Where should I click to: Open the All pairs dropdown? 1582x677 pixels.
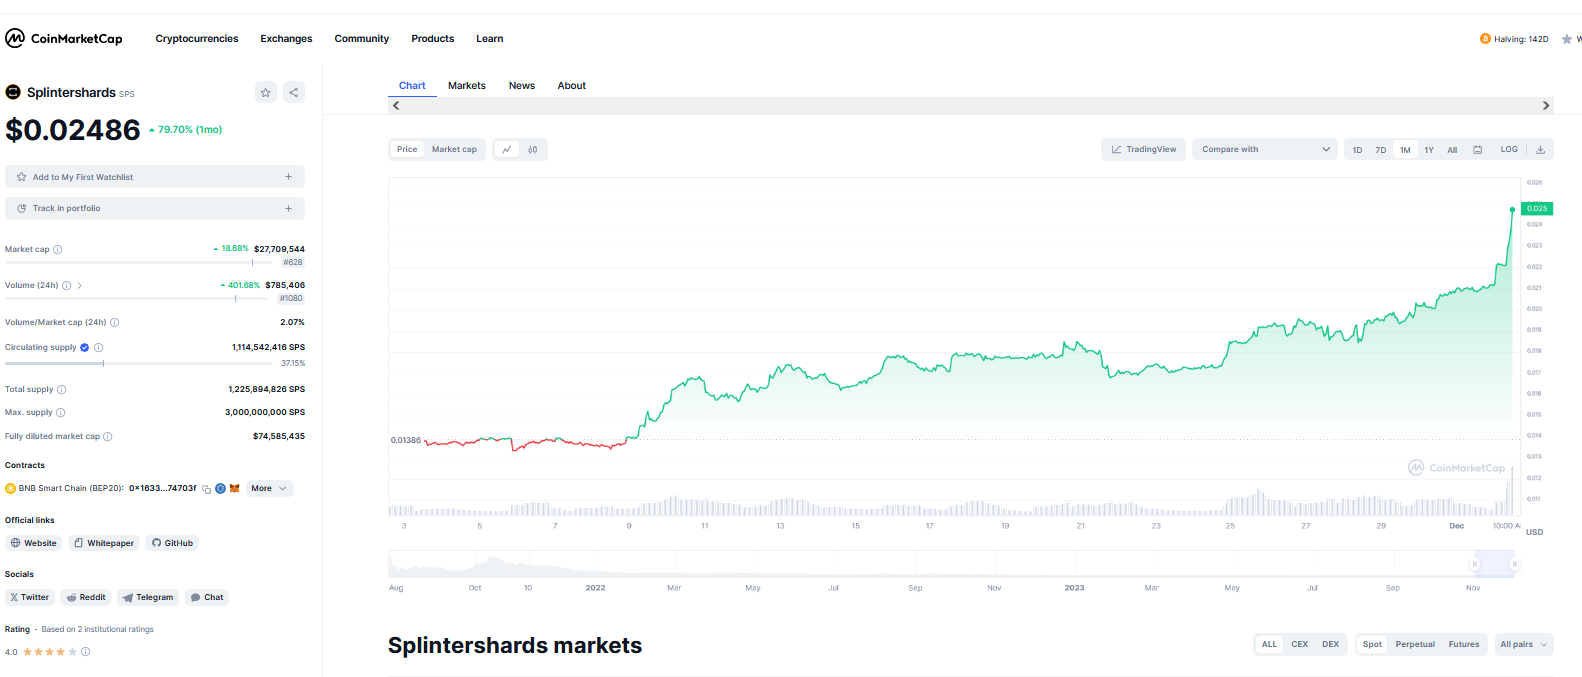pyautogui.click(x=1524, y=644)
